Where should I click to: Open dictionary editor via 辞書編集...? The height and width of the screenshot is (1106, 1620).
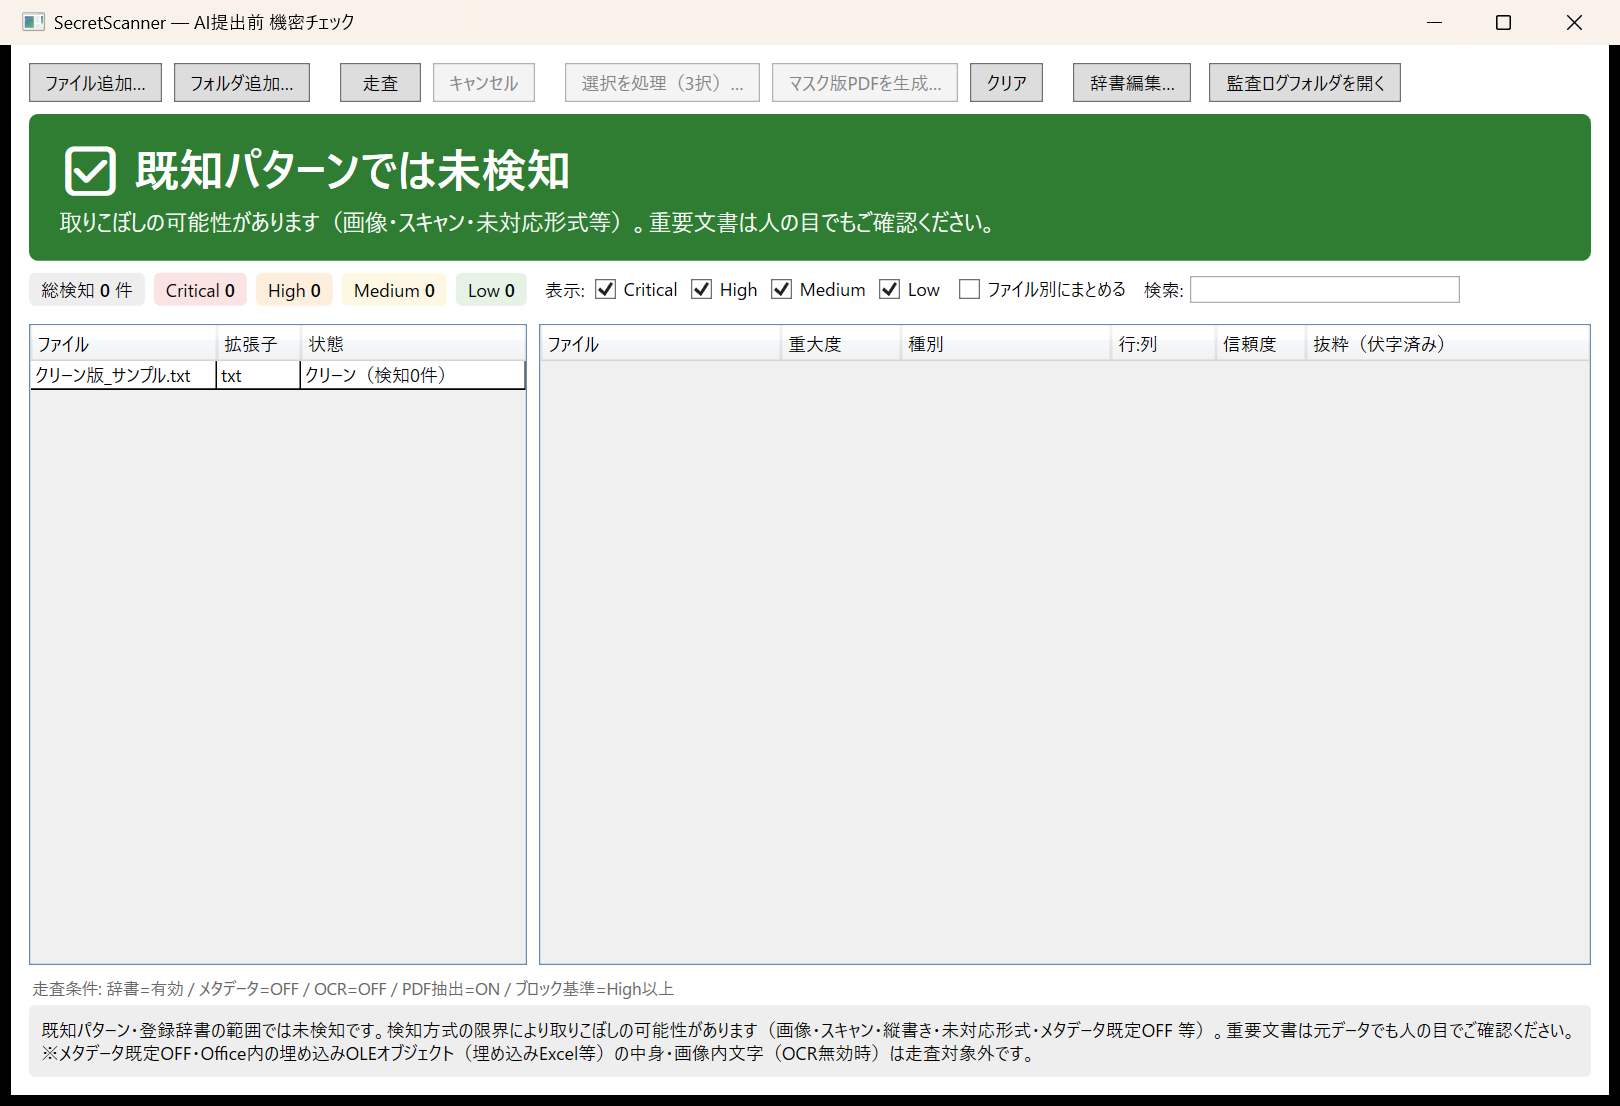pos(1132,83)
